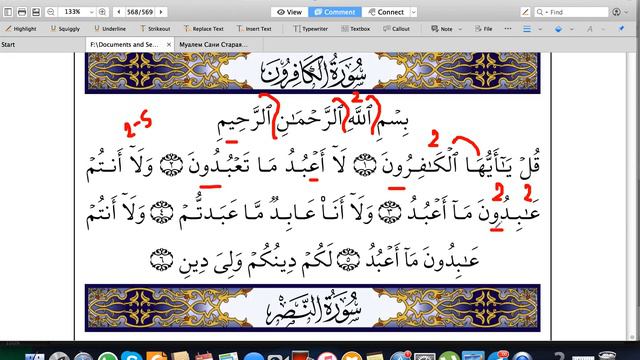Expand the line style dropdown arrow

[540, 29]
